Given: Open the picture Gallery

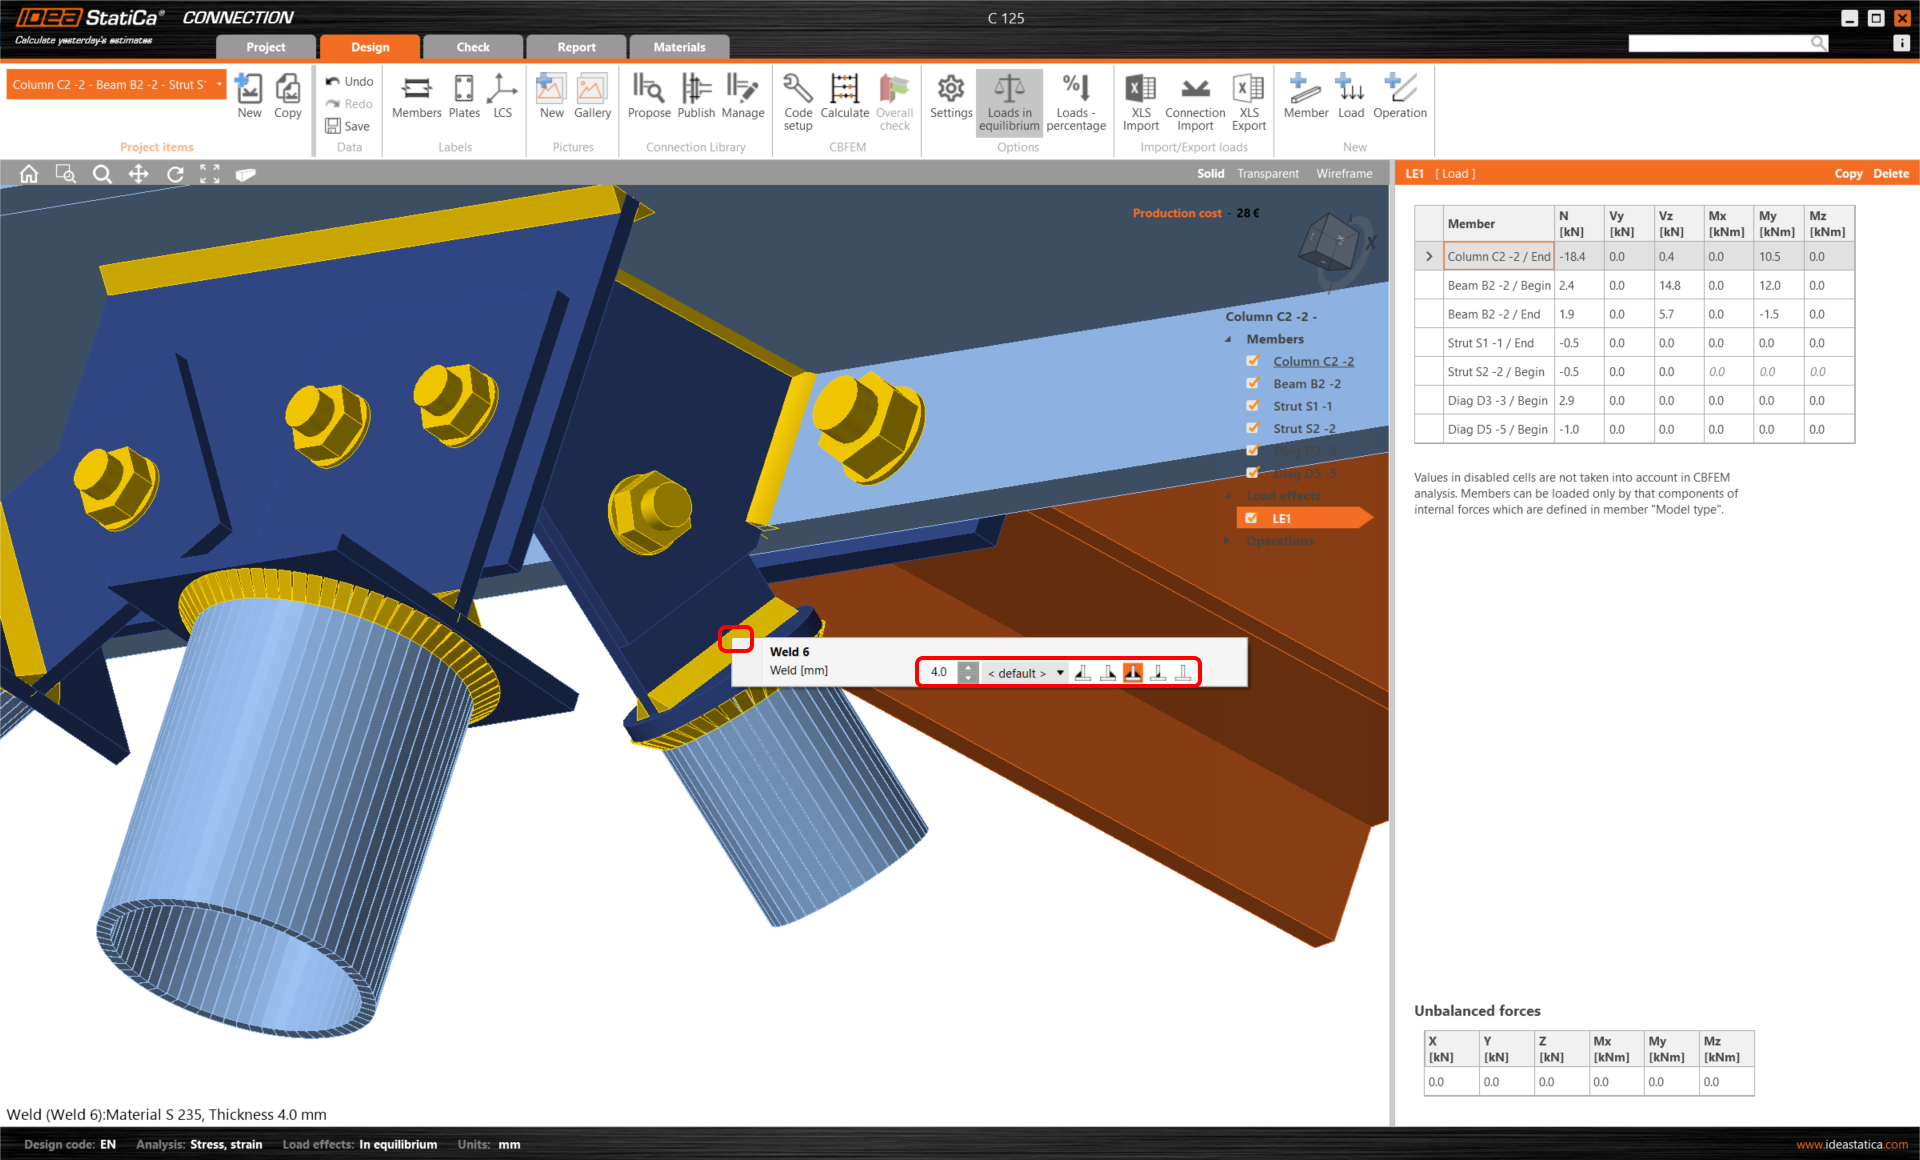Looking at the screenshot, I should (592, 98).
